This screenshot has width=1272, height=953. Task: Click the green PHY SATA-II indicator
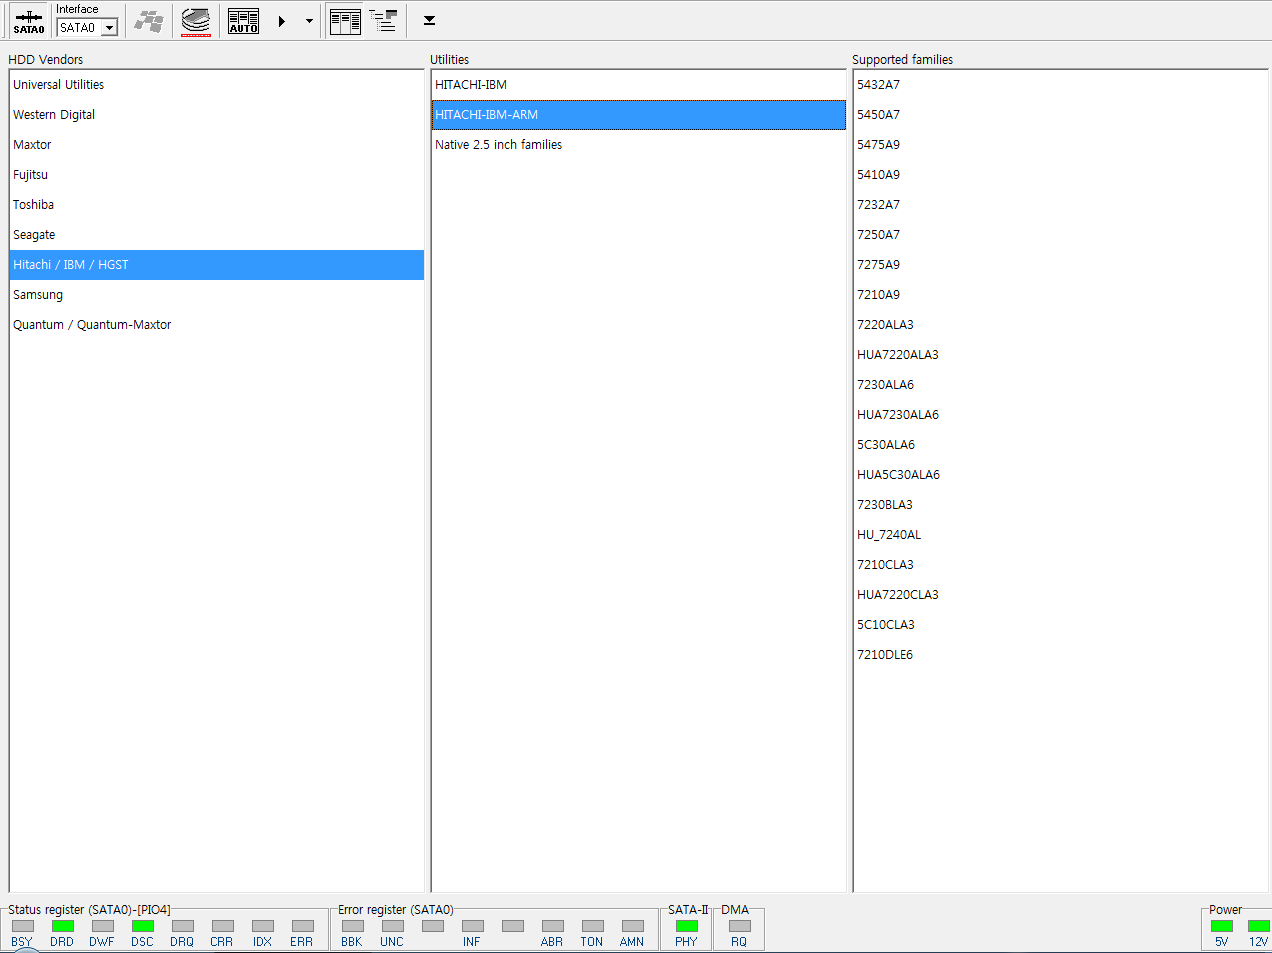click(x=686, y=926)
